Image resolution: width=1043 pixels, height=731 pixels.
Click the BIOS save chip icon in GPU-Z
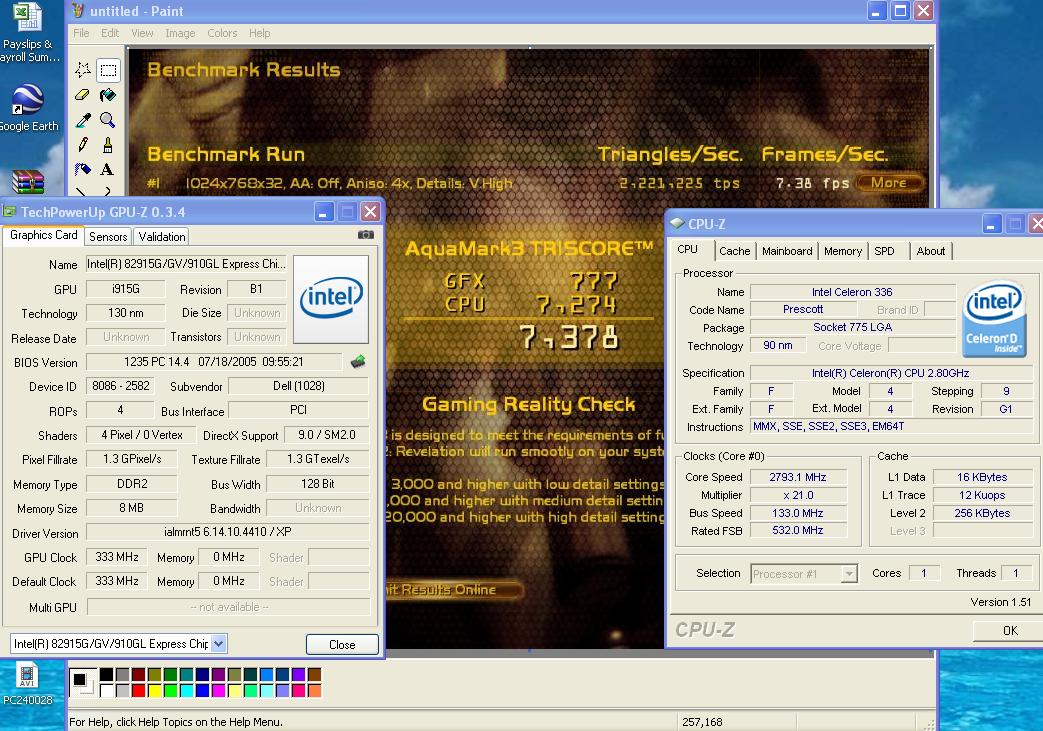click(358, 362)
